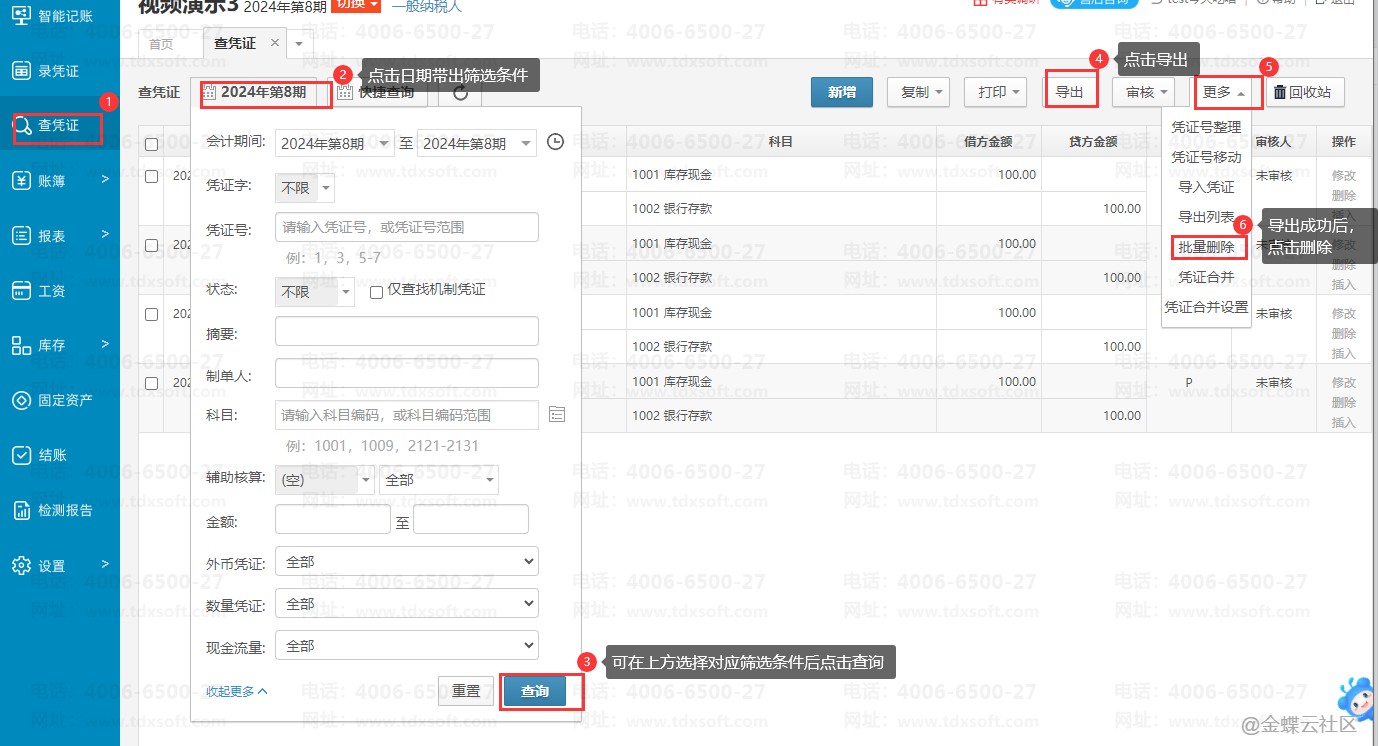
Task: Open 检测报告 in the sidebar
Action: [x=60, y=510]
